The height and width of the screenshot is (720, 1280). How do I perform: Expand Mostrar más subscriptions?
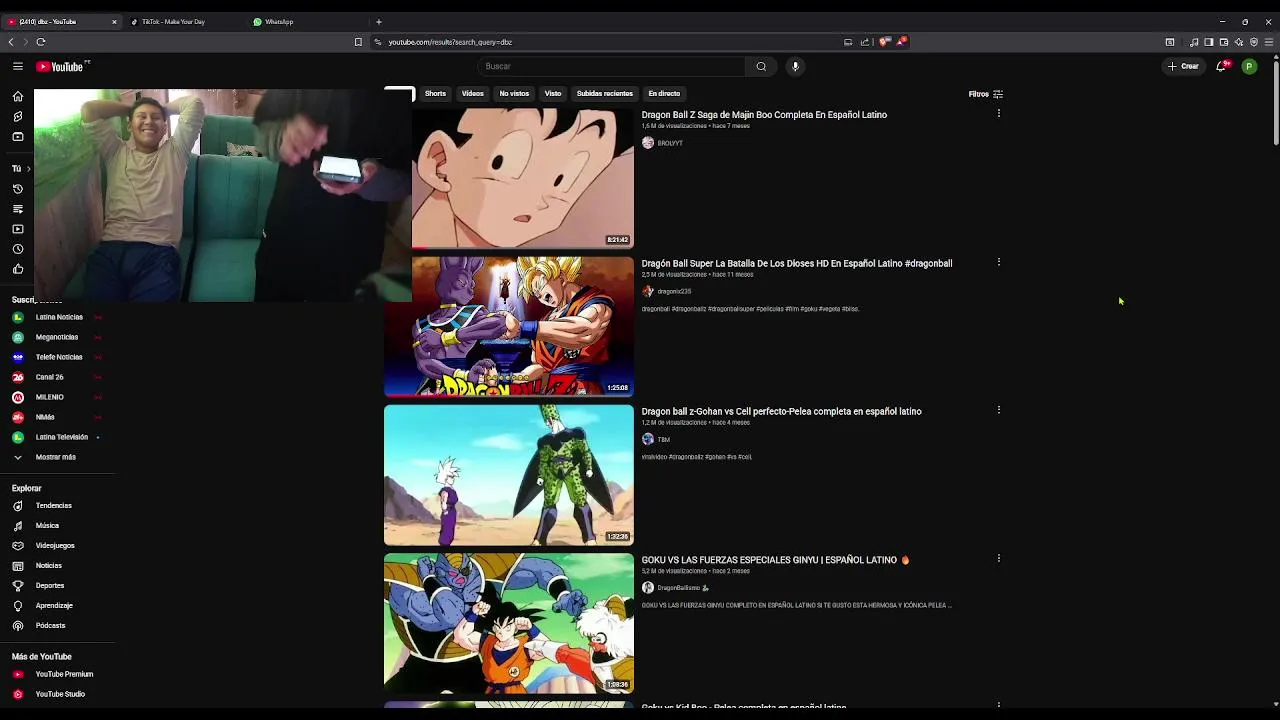56,457
